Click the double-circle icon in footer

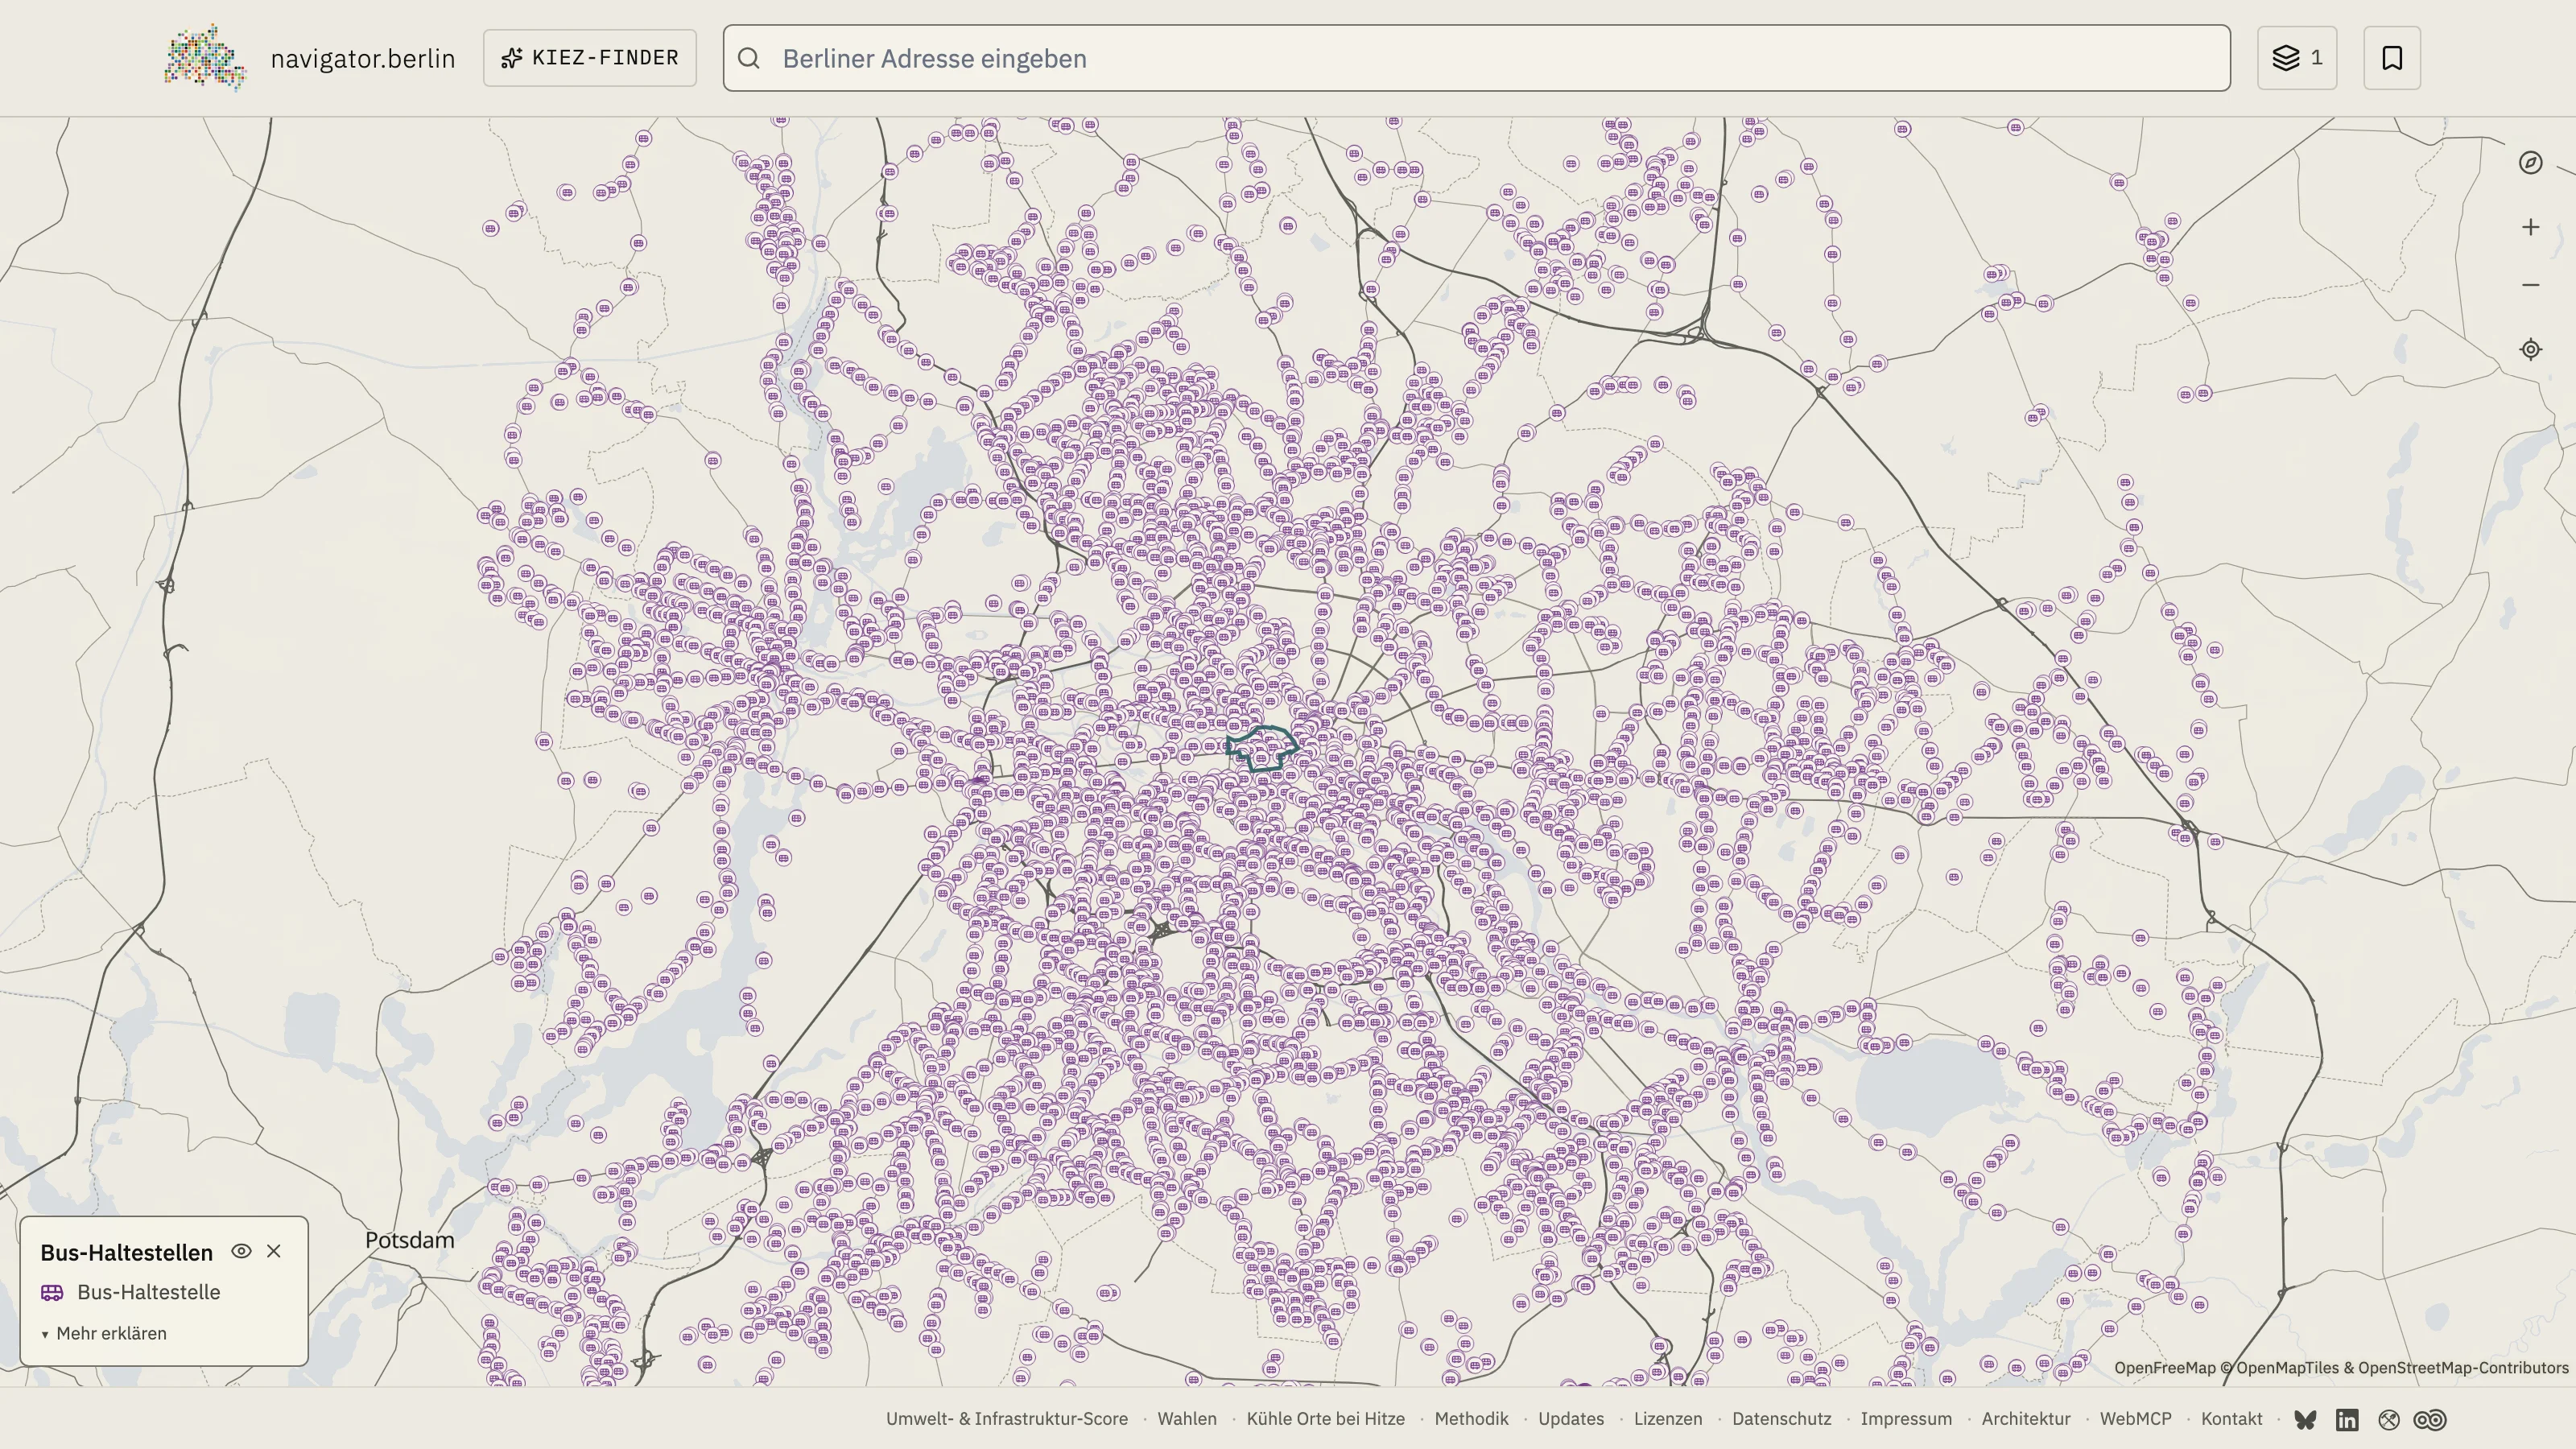coord(2430,1420)
